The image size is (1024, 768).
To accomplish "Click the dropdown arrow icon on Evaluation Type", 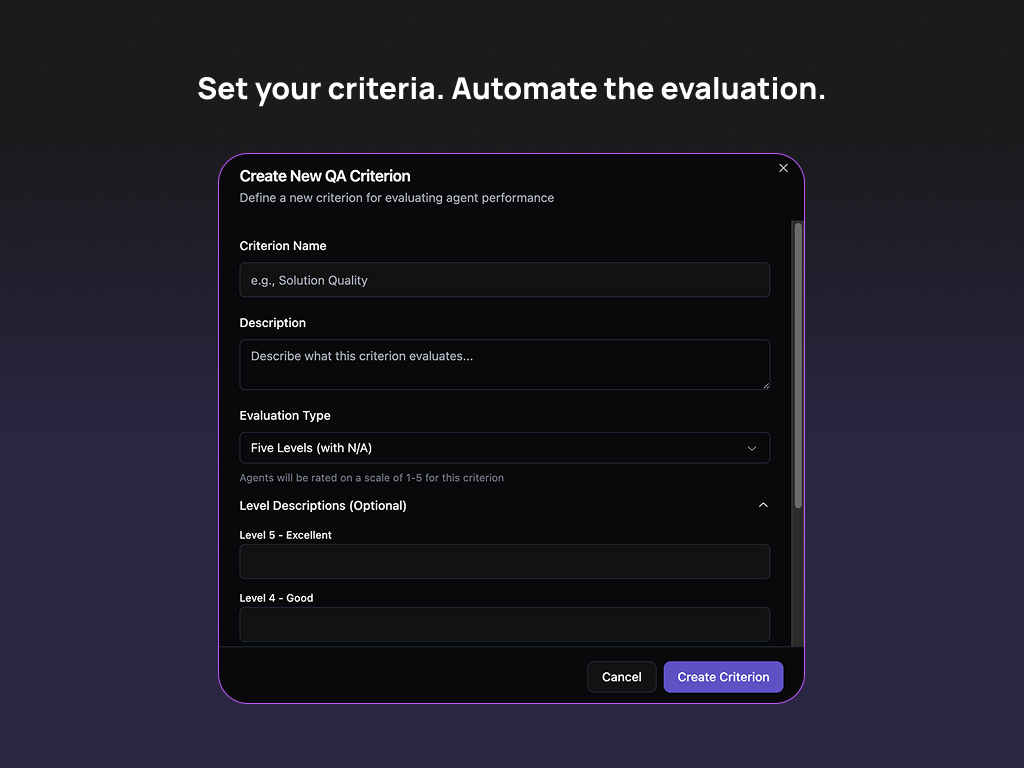I will click(x=752, y=448).
